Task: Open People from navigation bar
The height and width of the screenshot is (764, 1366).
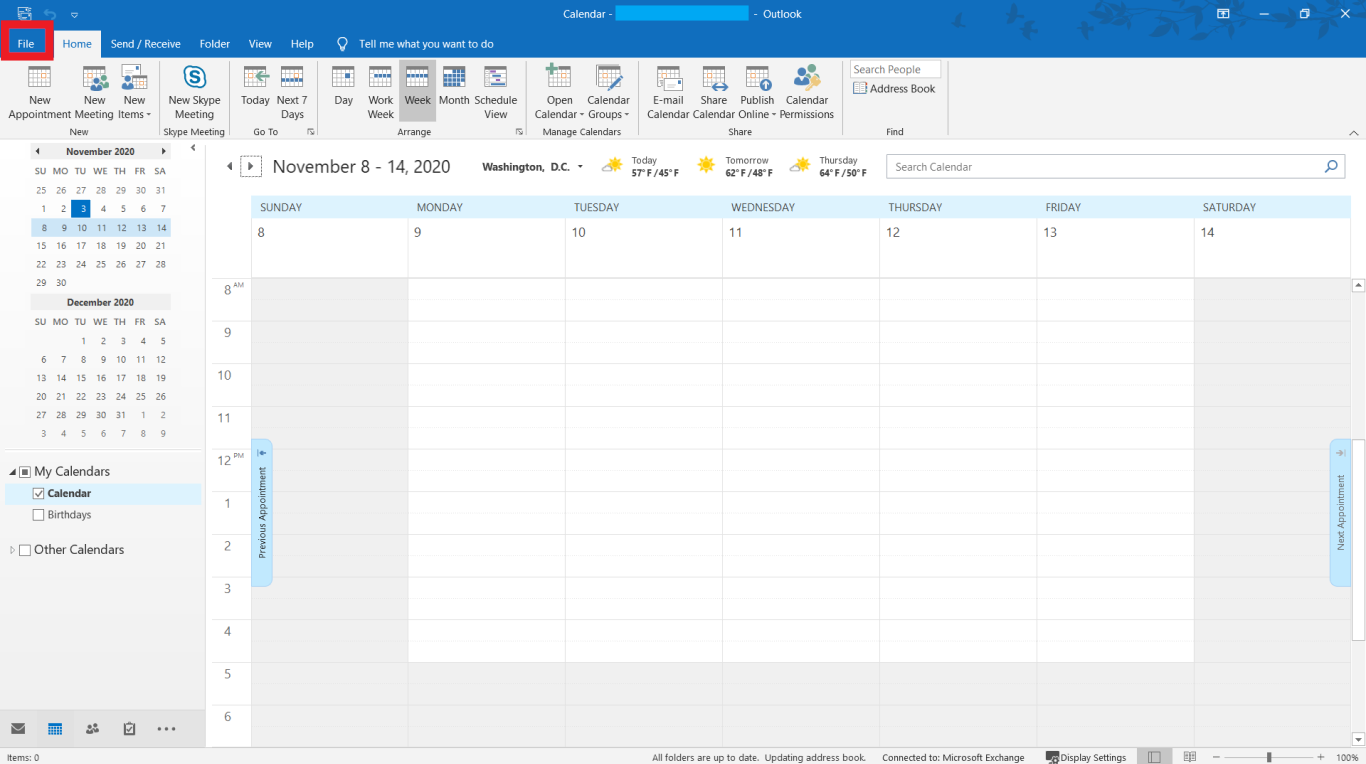Action: [x=92, y=729]
